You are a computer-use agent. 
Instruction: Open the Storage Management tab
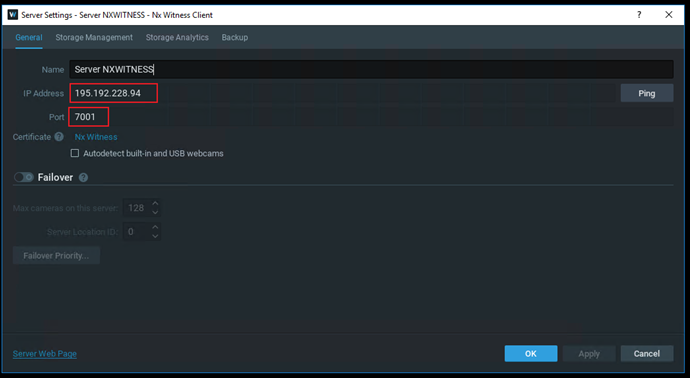(x=94, y=37)
